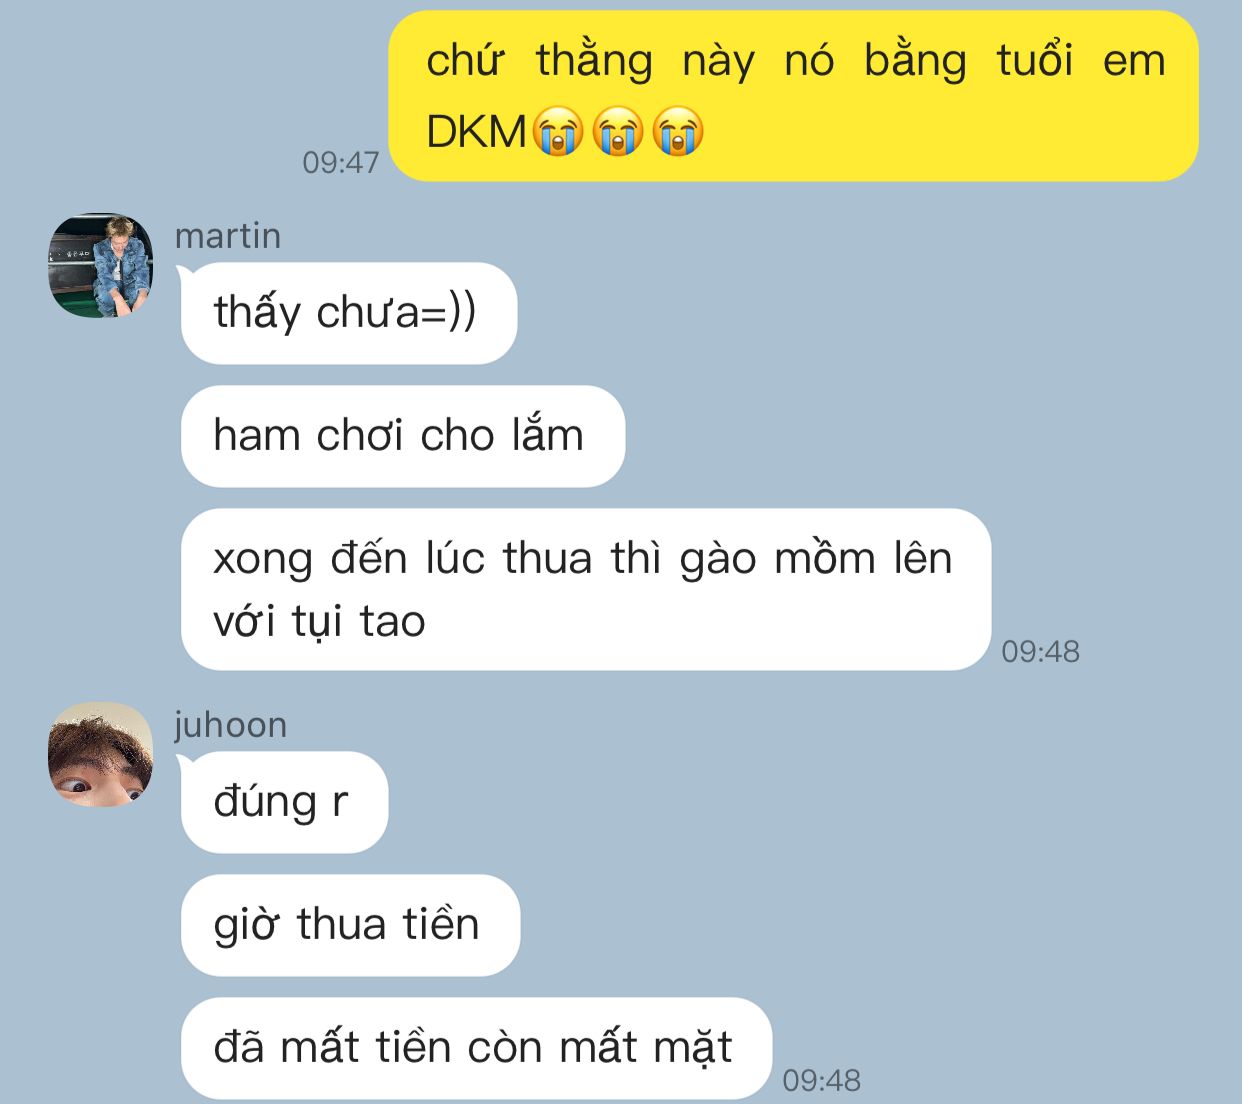Tap the words 'với tụi tao' in martin's message
The image size is (1242, 1104).
tap(319, 622)
